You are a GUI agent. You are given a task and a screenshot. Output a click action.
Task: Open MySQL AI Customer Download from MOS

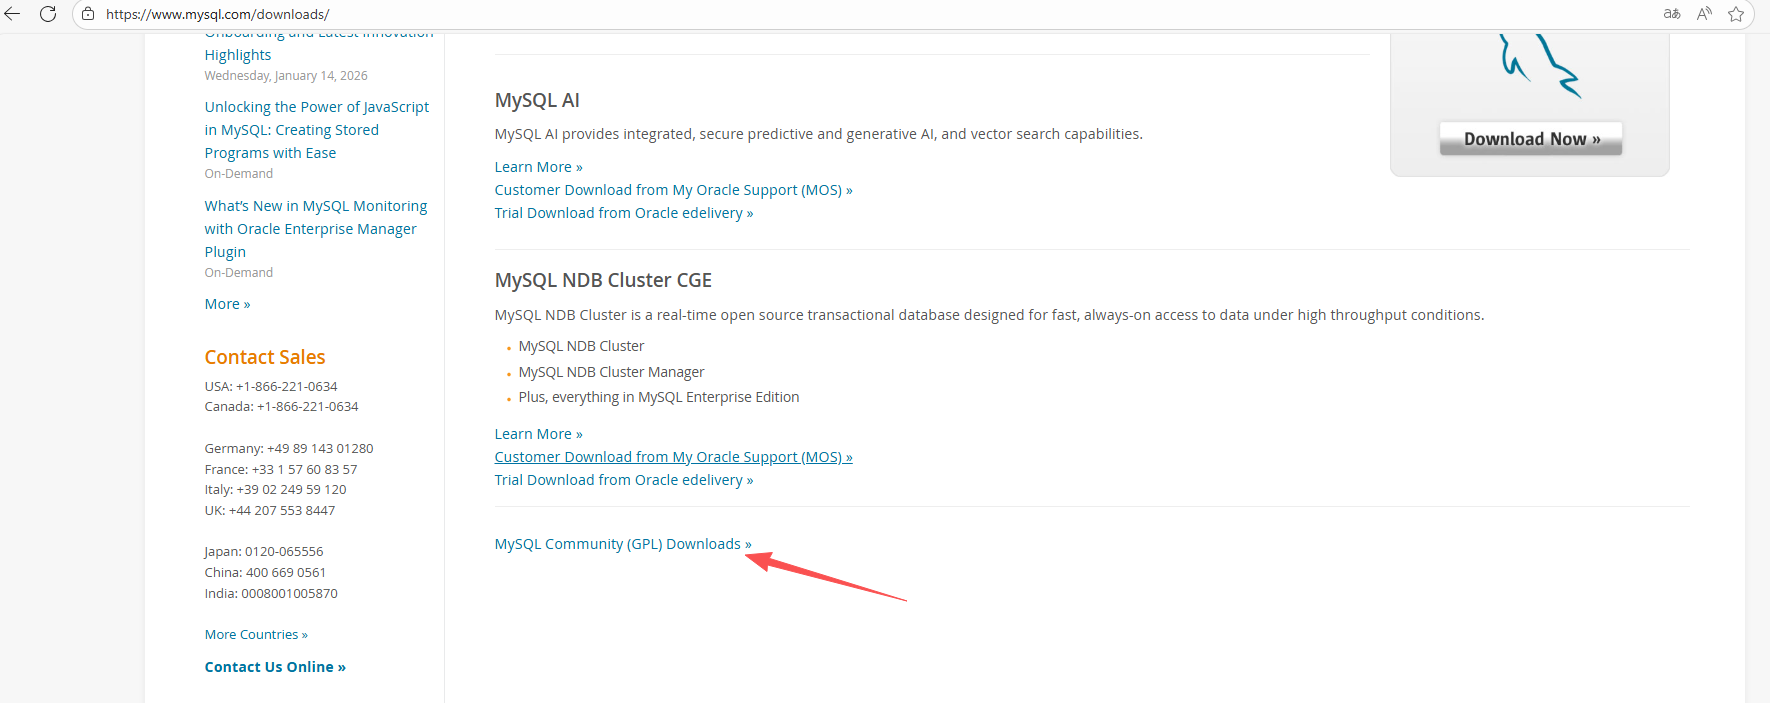tap(673, 190)
